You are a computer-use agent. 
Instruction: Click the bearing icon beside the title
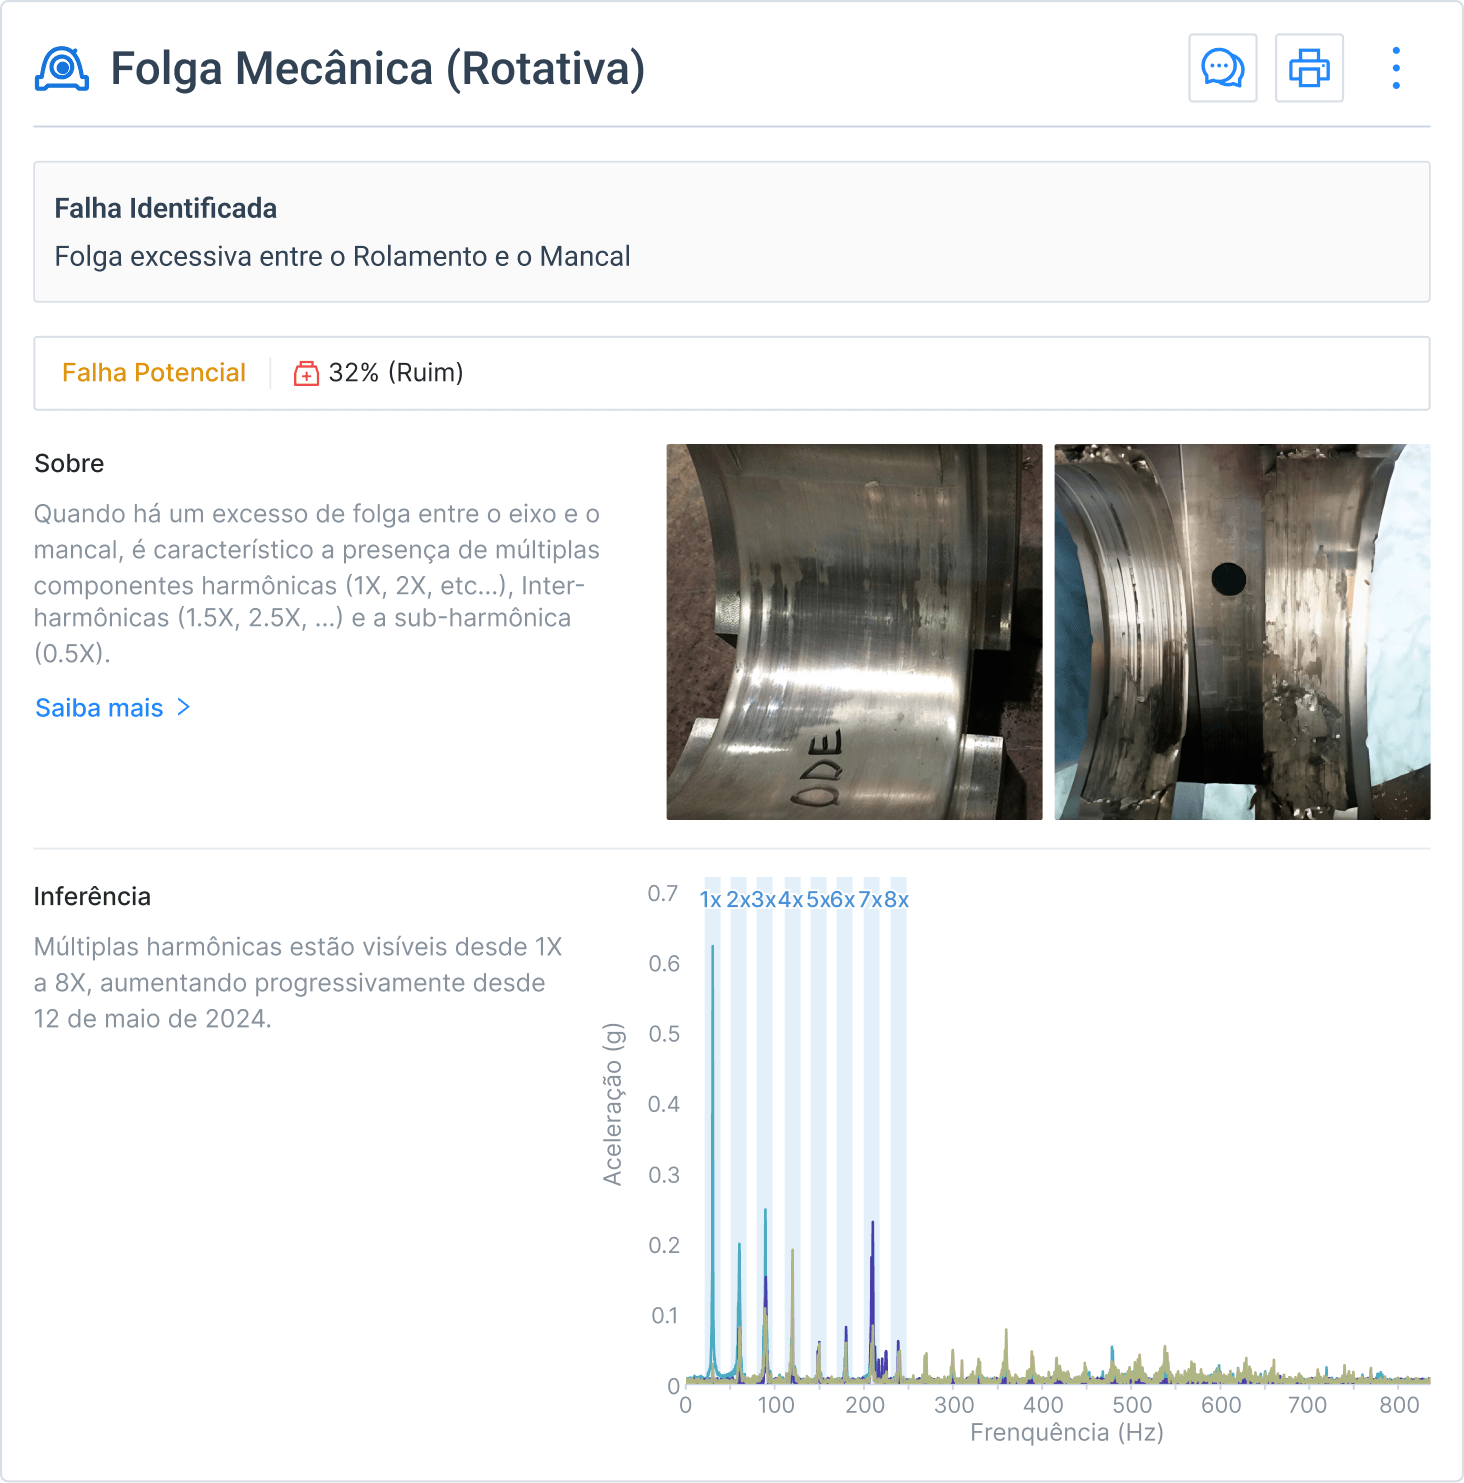62,69
